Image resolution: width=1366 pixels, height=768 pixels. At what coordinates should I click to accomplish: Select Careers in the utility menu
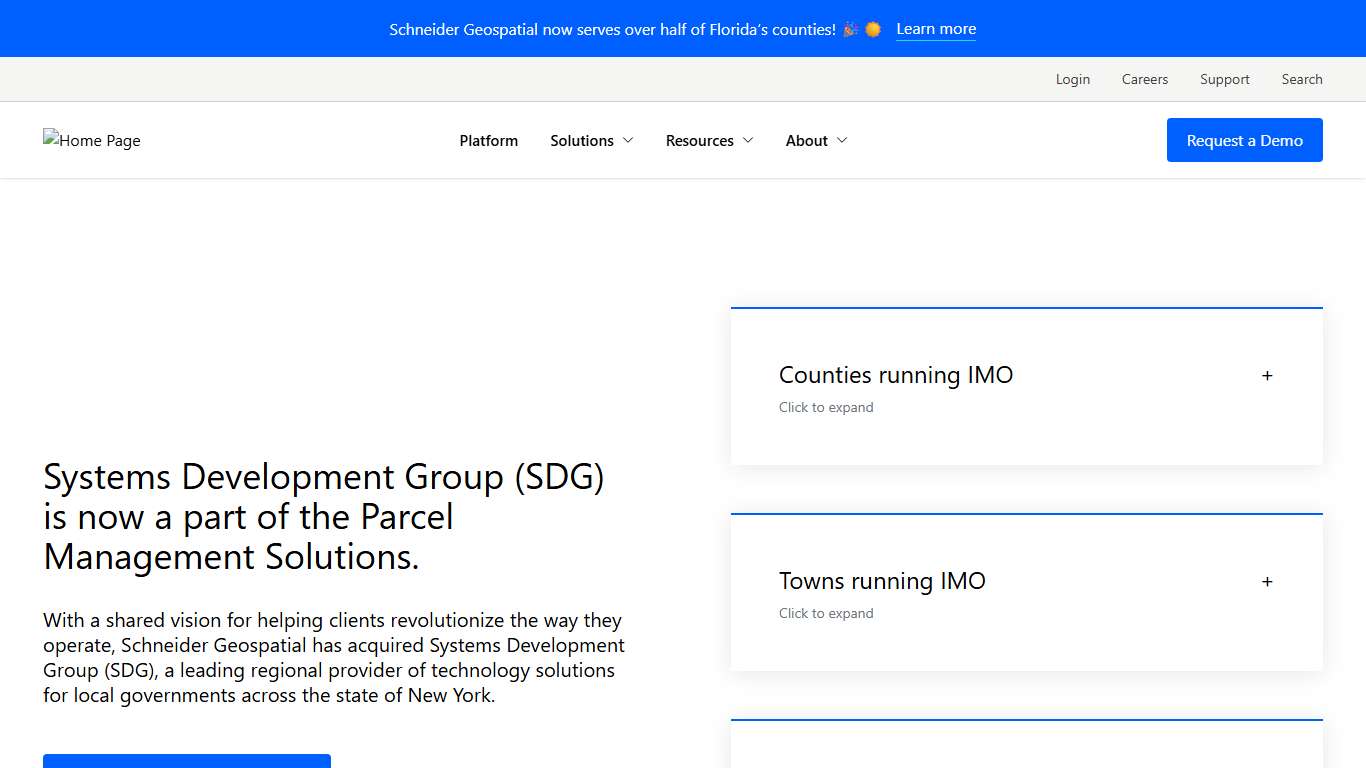click(1144, 79)
